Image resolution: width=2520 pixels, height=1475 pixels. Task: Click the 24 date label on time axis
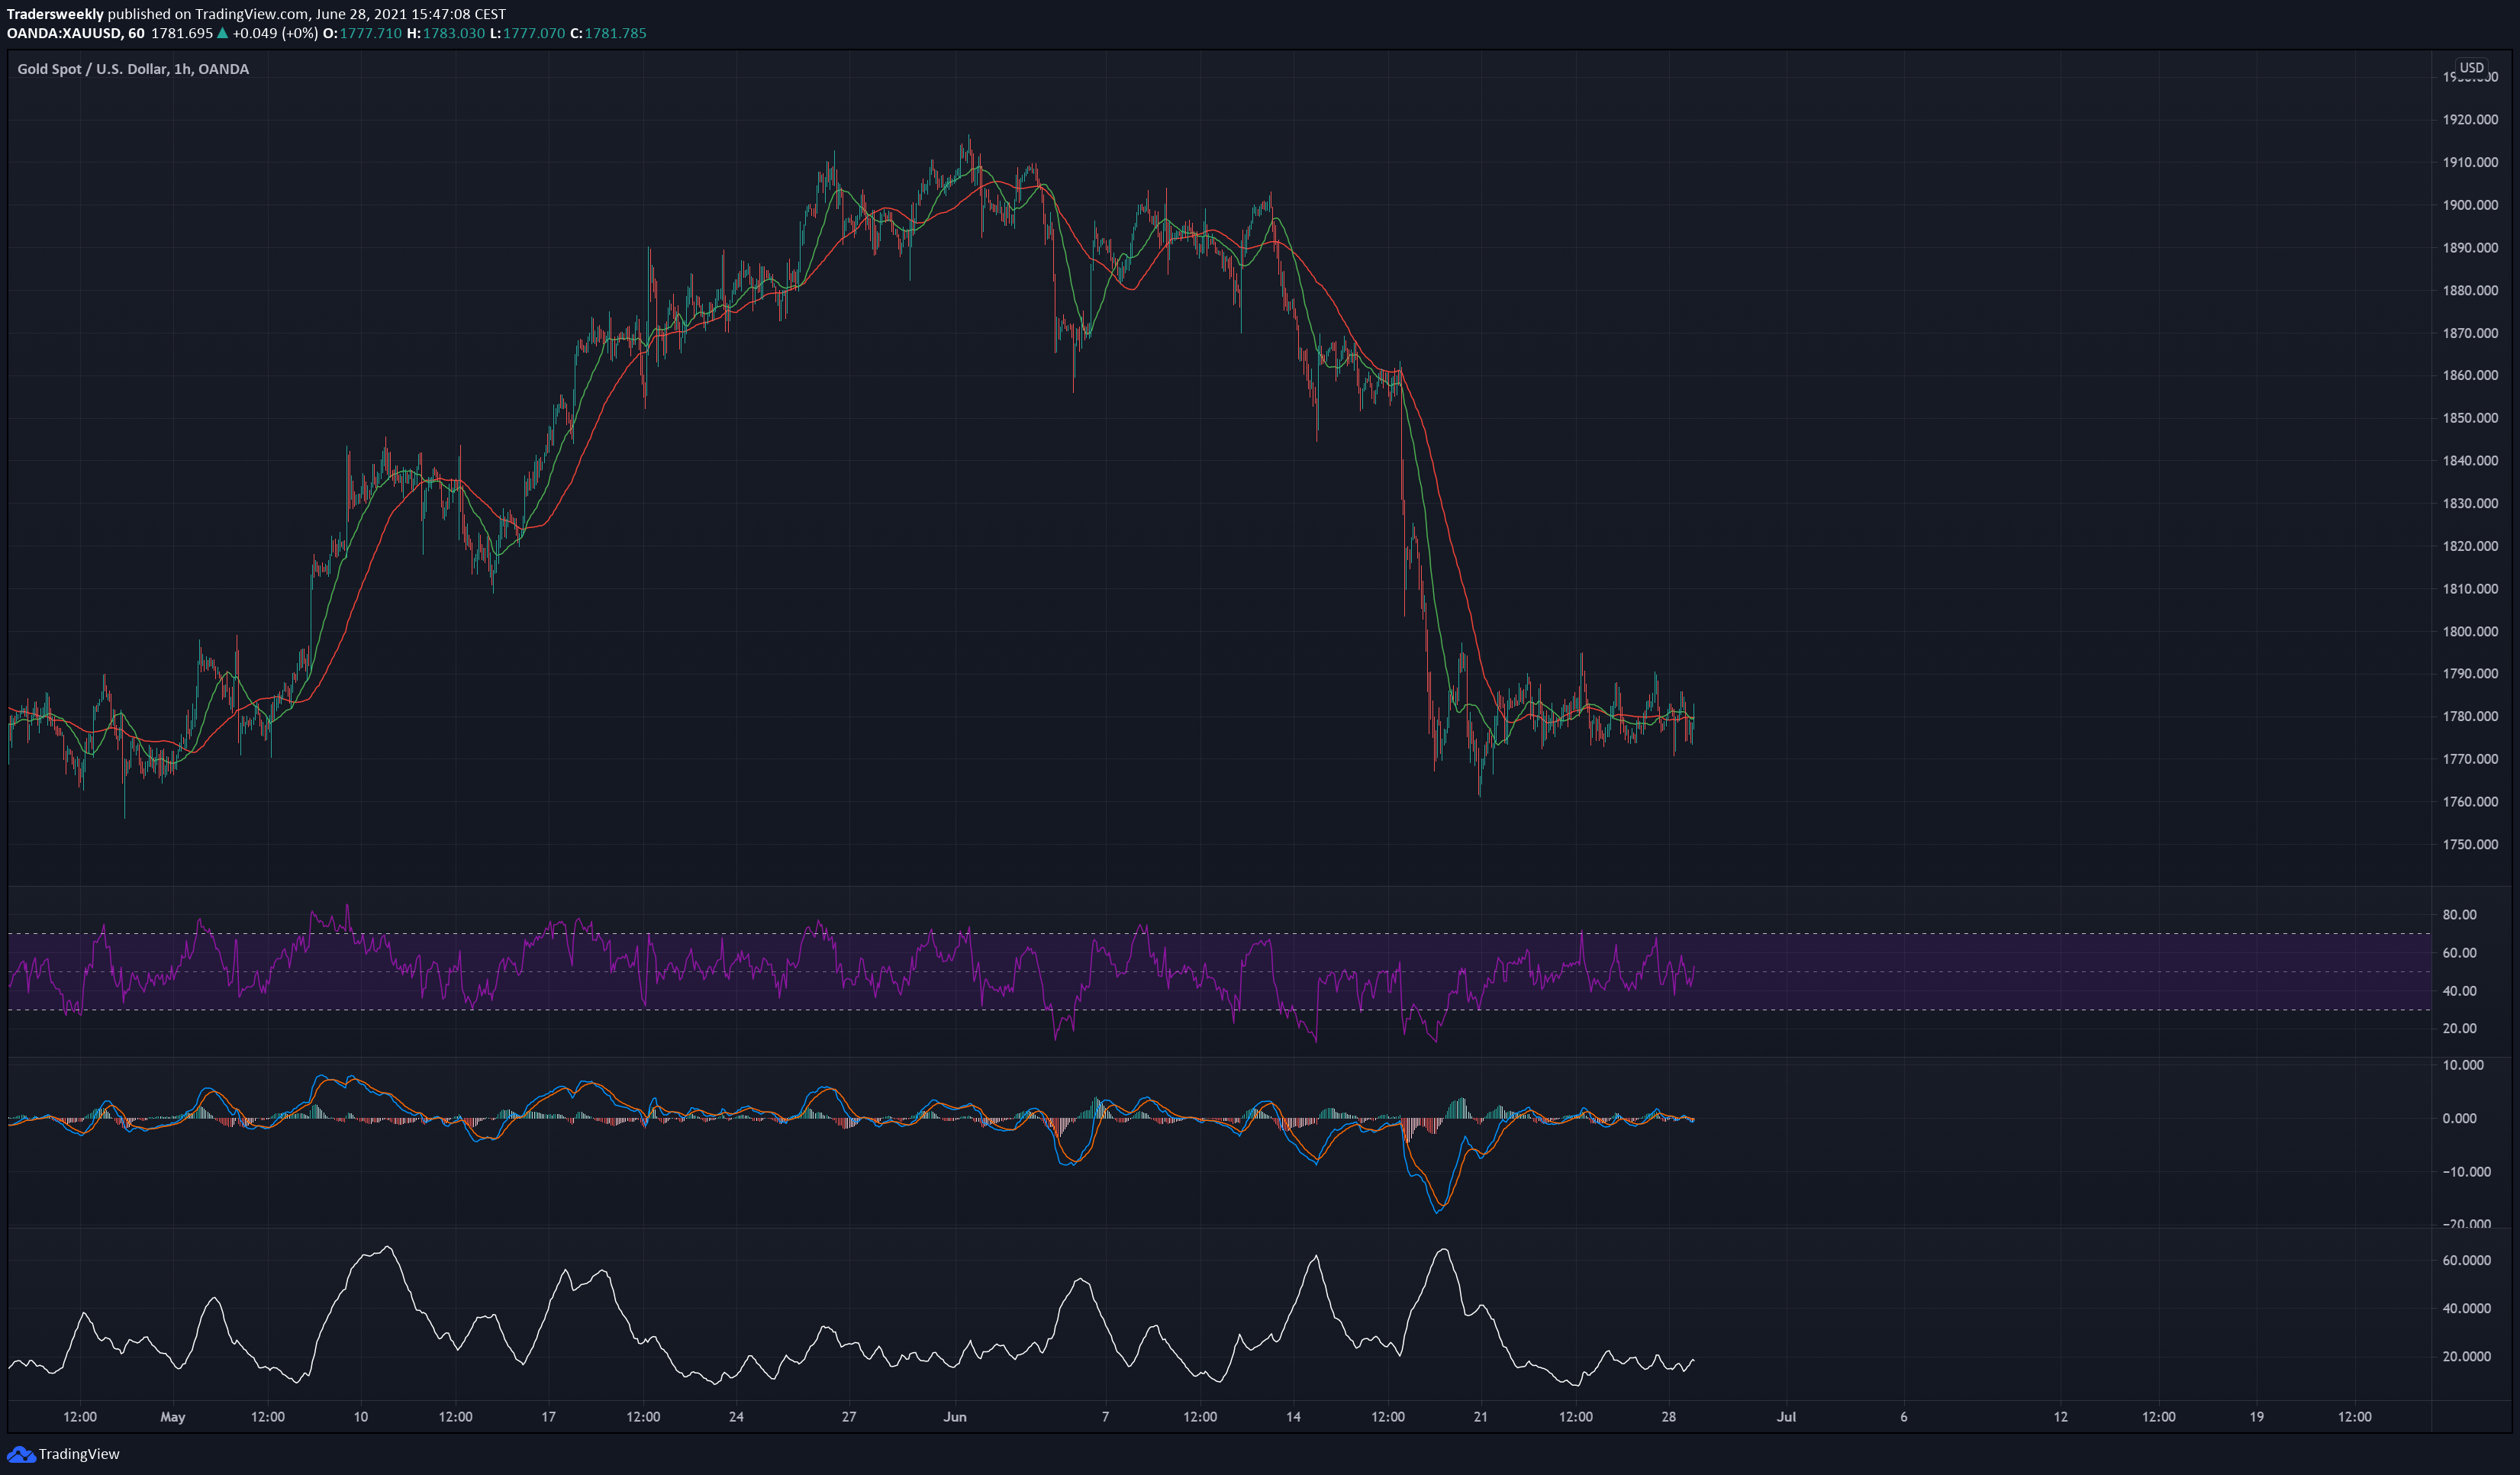pos(736,1417)
